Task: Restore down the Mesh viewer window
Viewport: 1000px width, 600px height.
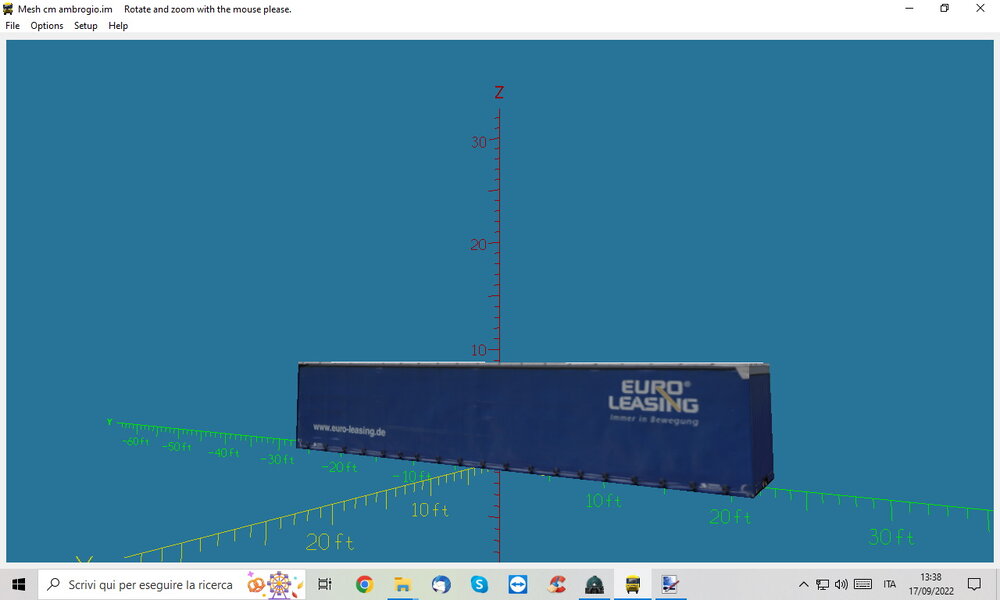Action: point(945,8)
